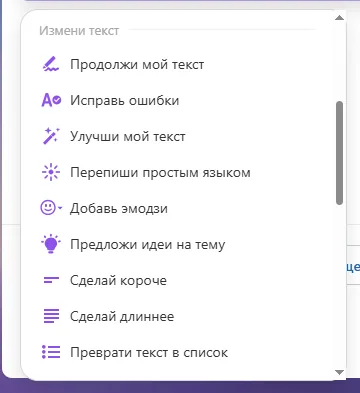Click the short-lines icon beside "Сделай короче"

coord(51,280)
